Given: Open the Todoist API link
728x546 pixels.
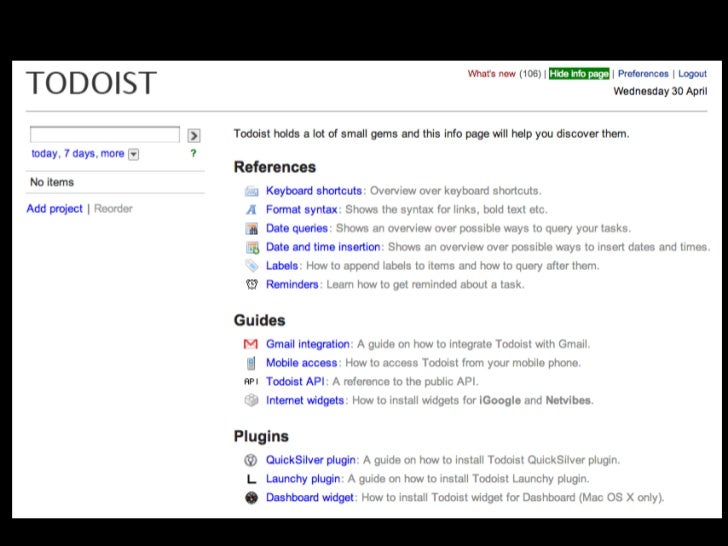Looking at the screenshot, I should (x=295, y=382).
